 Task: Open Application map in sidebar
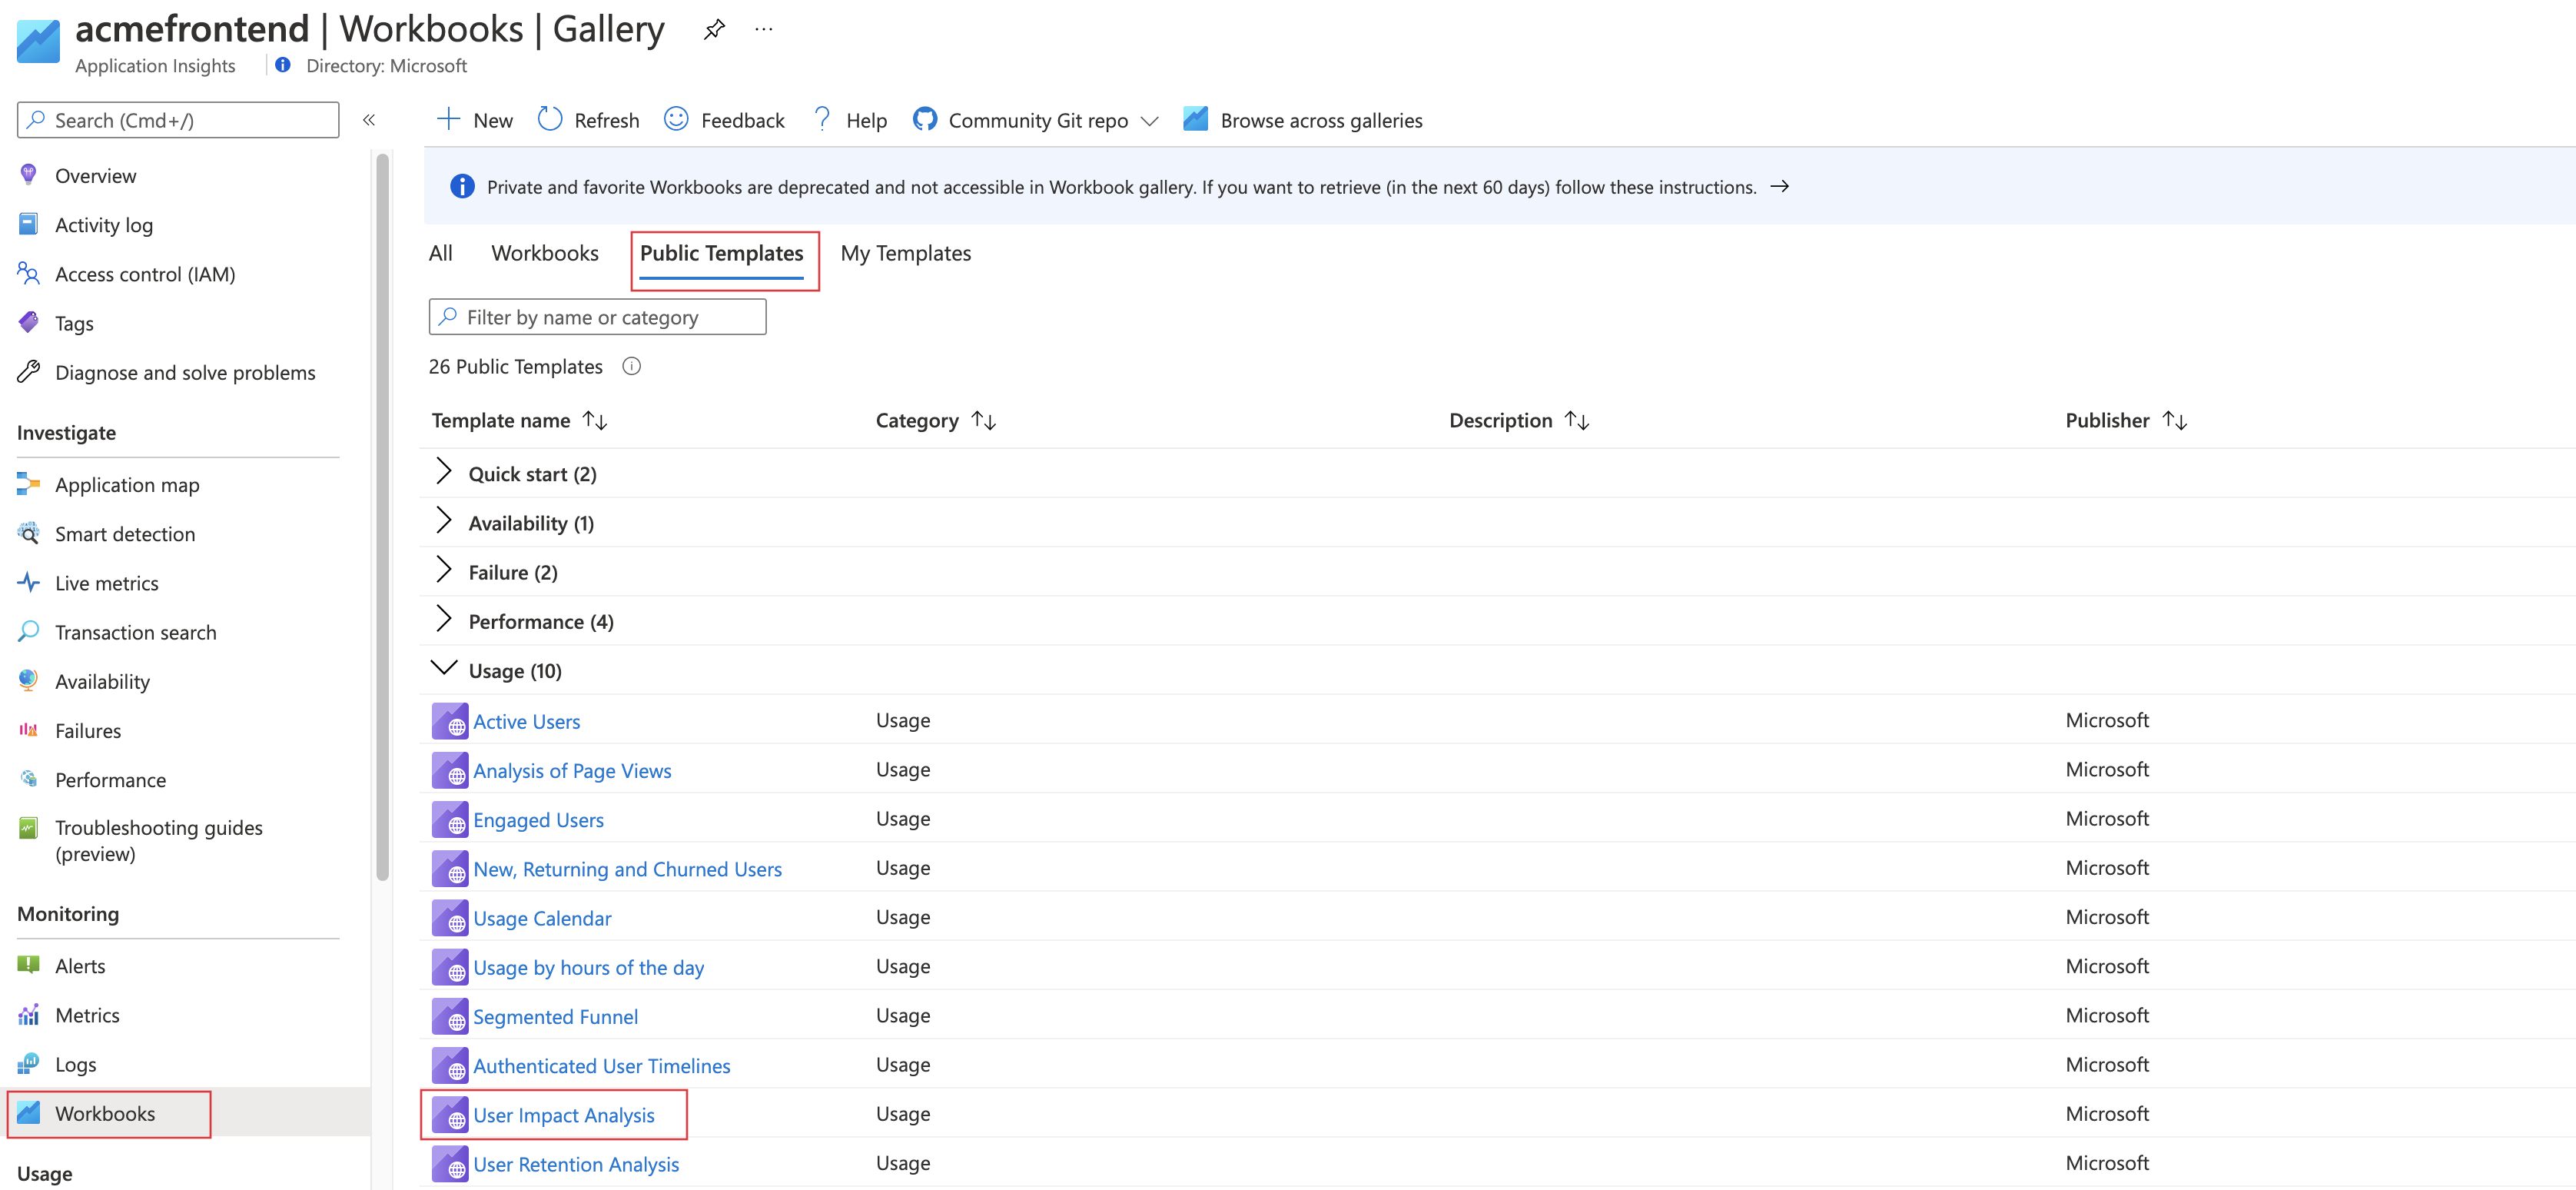pyautogui.click(x=126, y=485)
